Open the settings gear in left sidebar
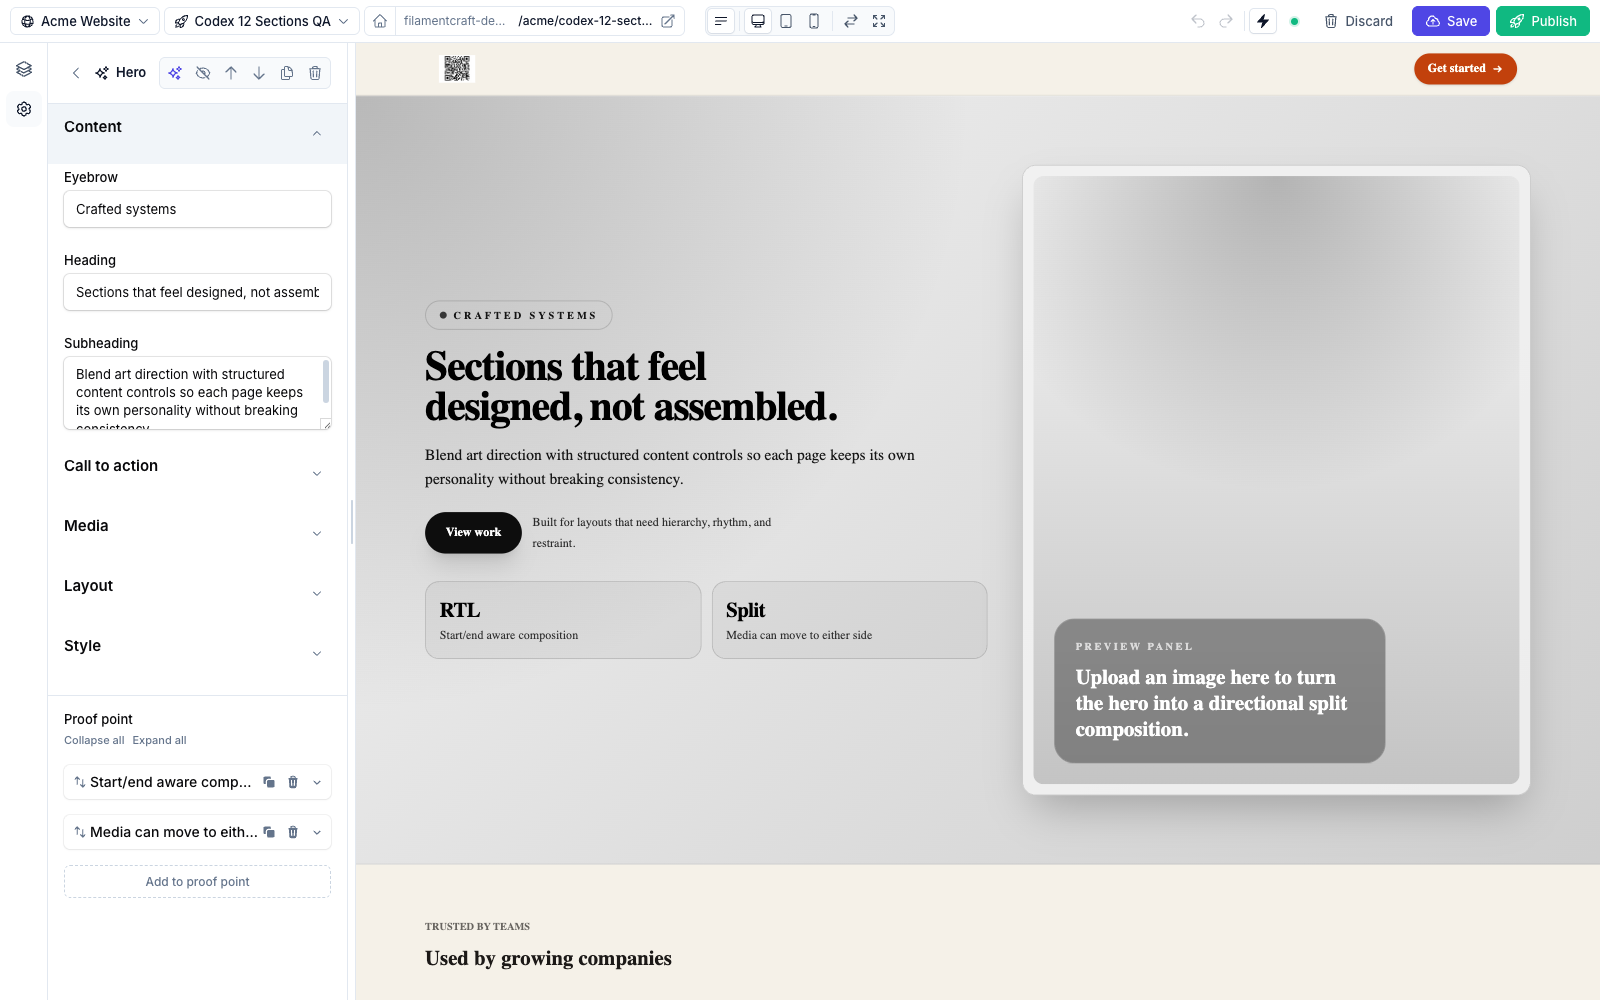Viewport: 1600px width, 1000px height. (x=24, y=109)
